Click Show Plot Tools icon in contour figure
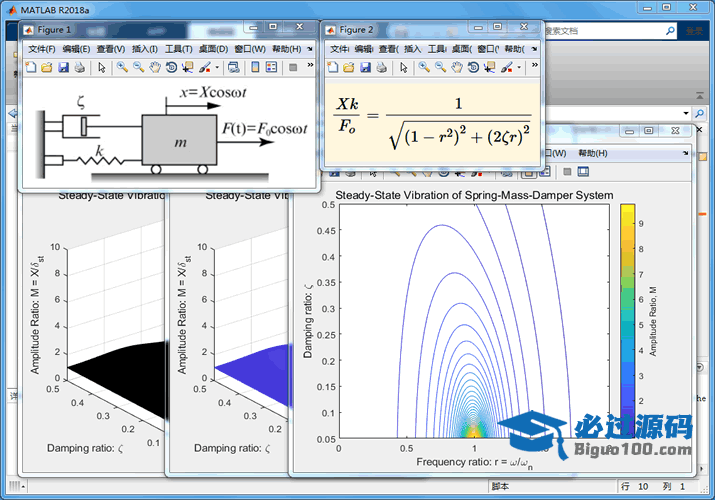715x500 pixels. click(583, 172)
